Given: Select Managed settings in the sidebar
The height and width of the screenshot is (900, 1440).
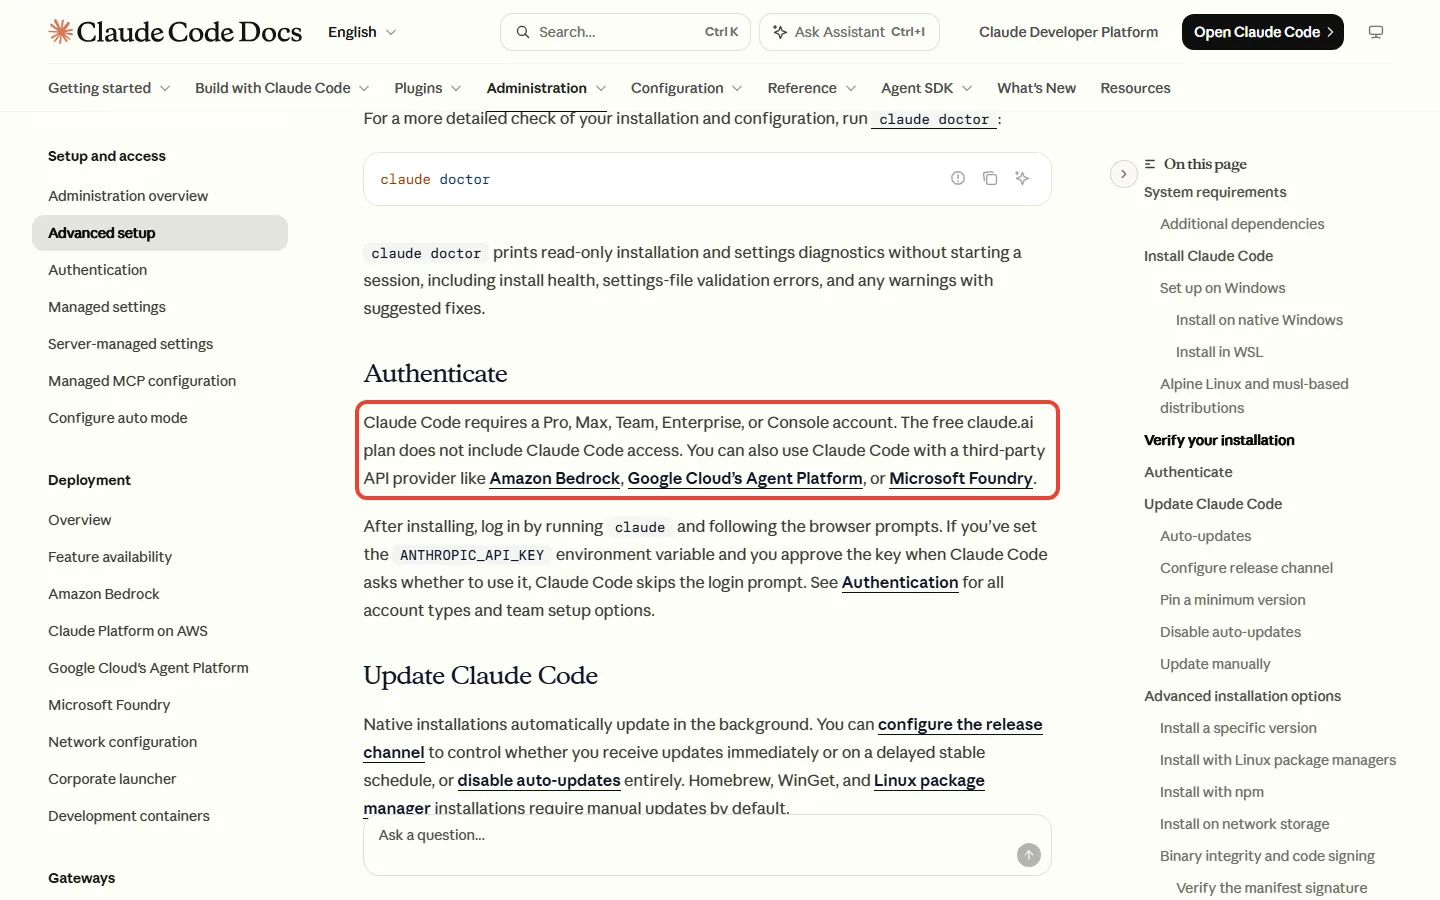Looking at the screenshot, I should (107, 307).
